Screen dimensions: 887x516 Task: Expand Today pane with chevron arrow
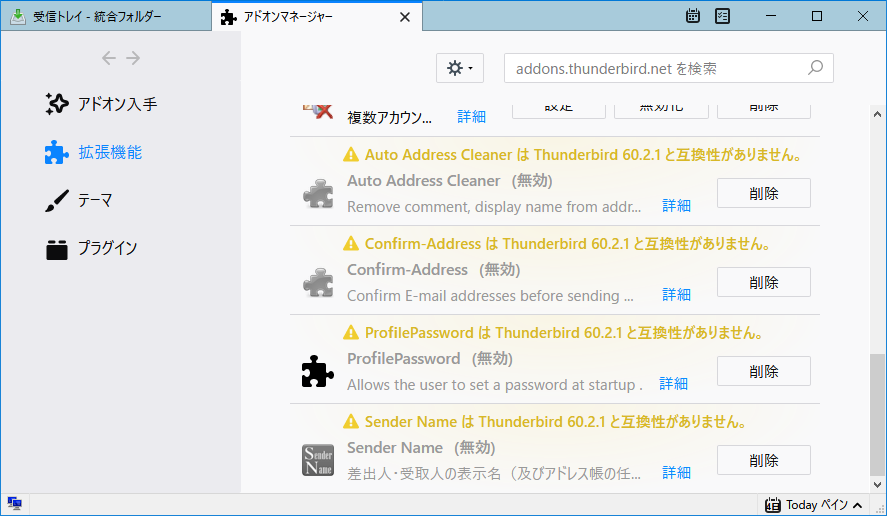coord(858,505)
